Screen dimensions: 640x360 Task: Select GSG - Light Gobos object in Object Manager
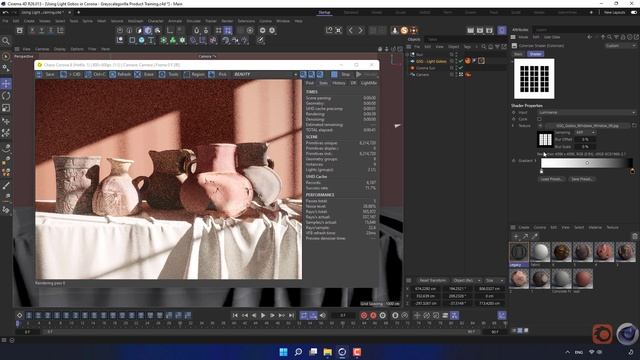coord(431,61)
